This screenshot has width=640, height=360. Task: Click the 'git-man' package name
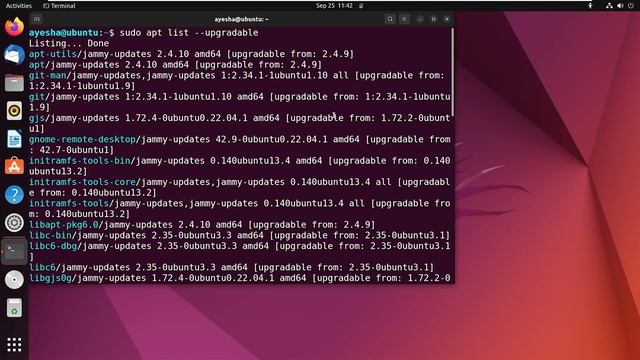pos(47,75)
